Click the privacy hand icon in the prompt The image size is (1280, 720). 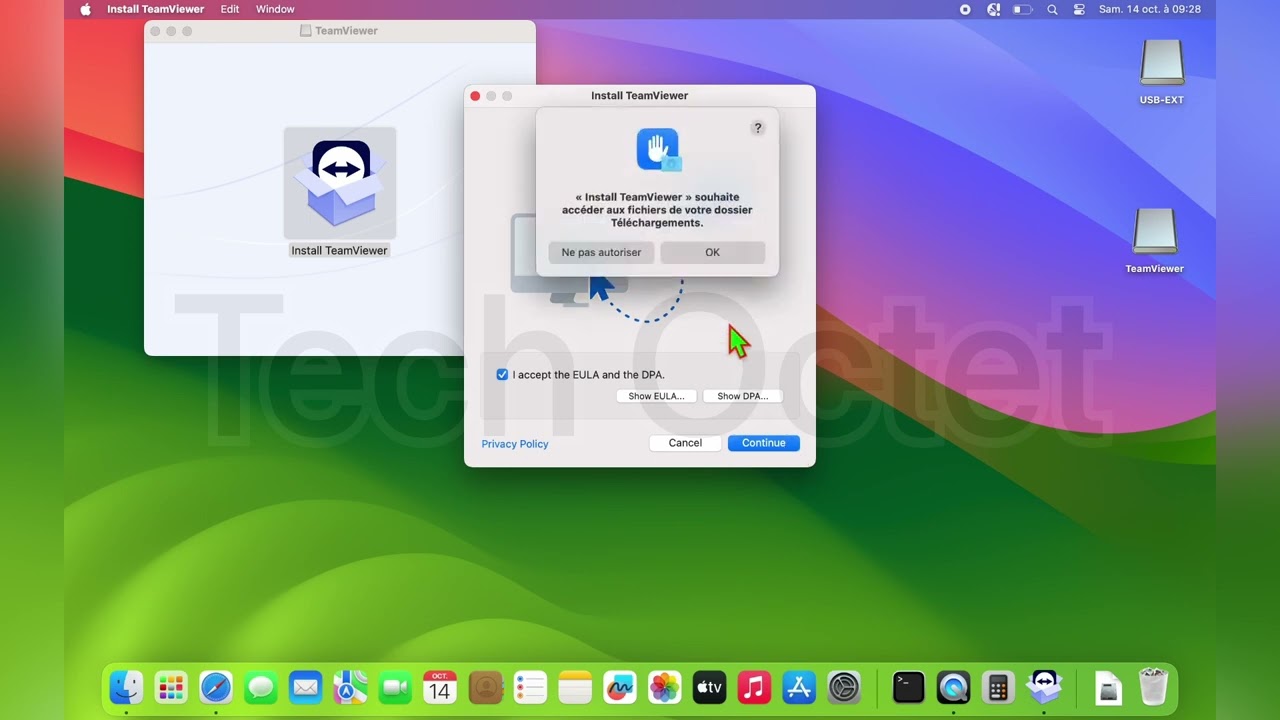point(658,150)
